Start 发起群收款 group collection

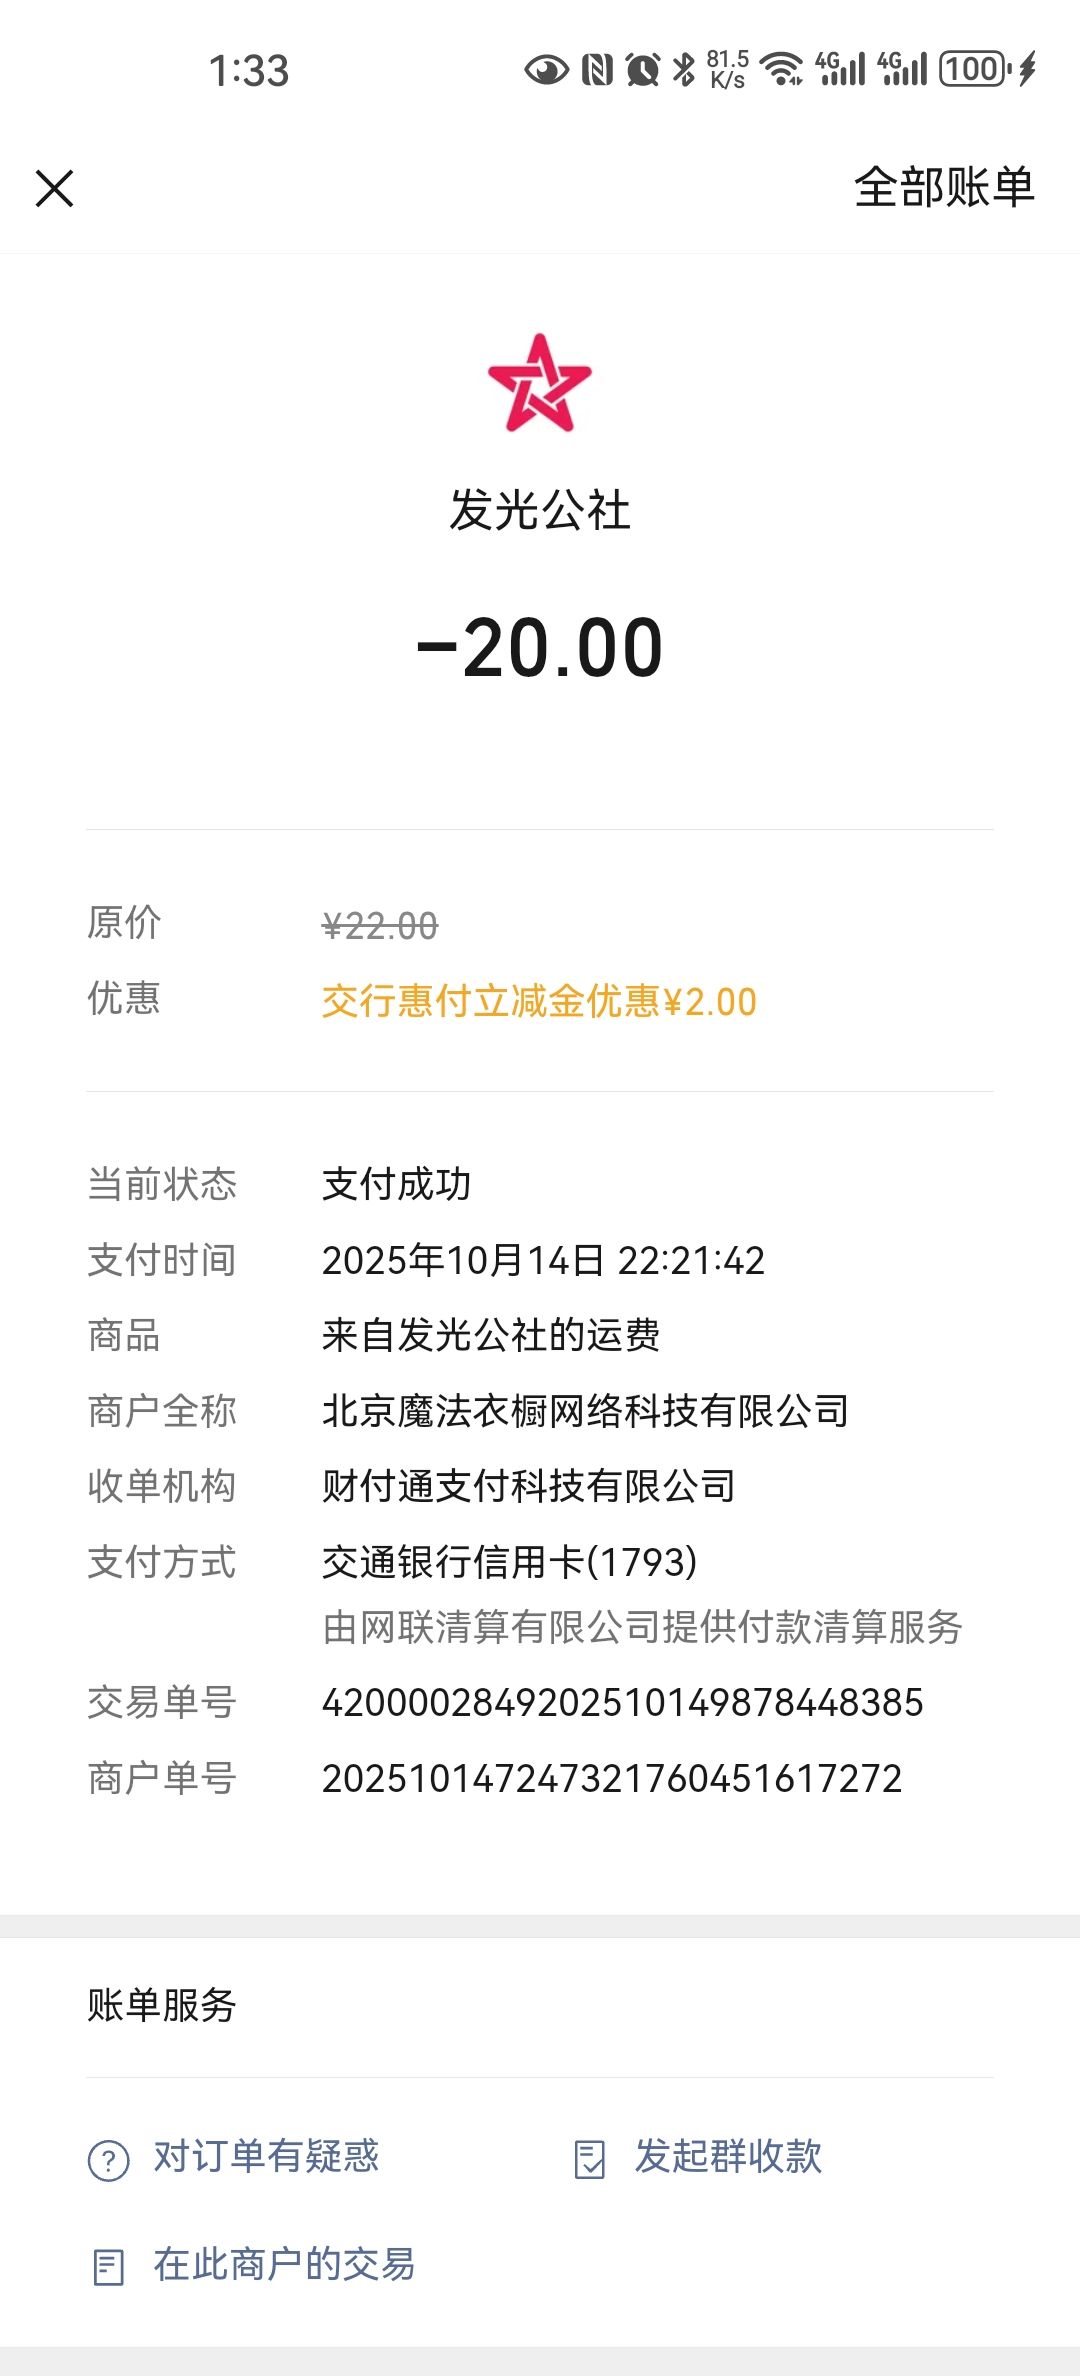pos(728,2157)
